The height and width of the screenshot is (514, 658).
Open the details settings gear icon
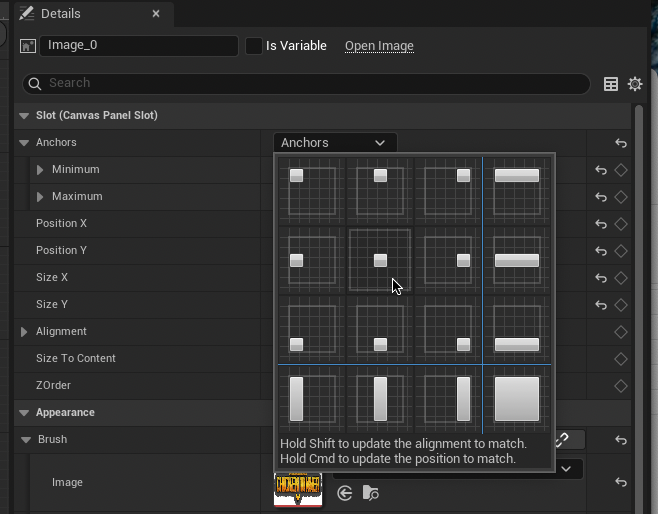pos(634,84)
